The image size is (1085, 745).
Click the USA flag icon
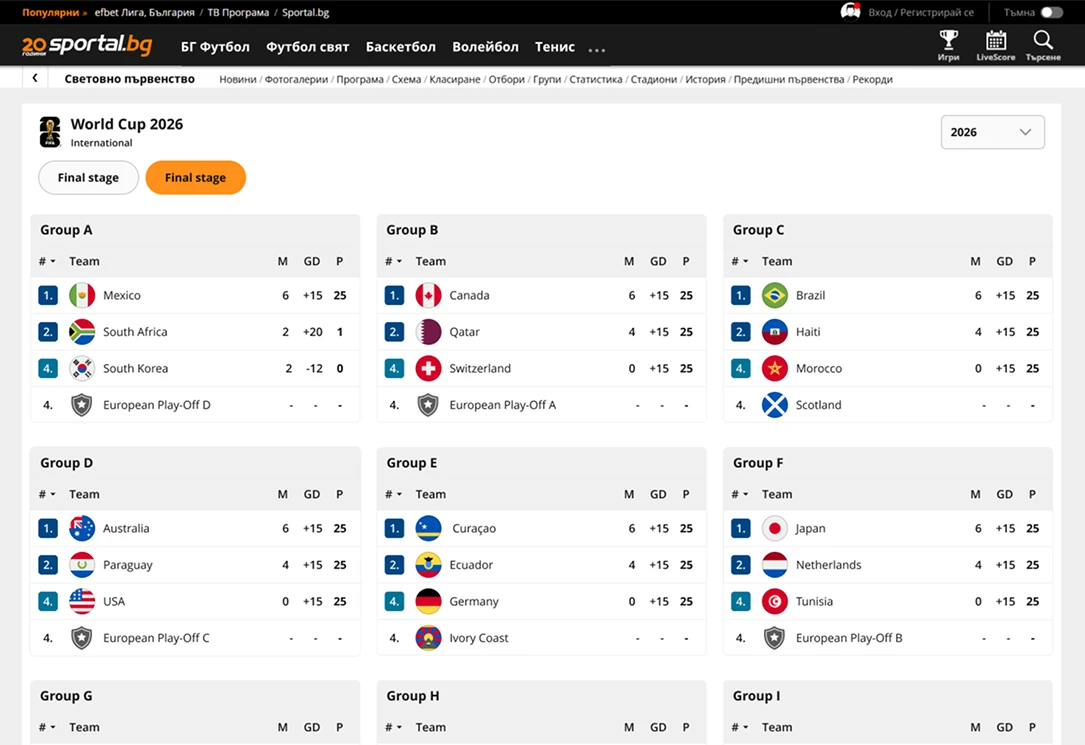point(82,602)
